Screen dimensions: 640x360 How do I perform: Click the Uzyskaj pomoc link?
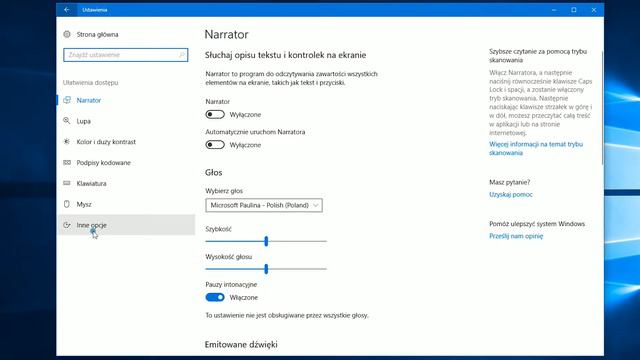[511, 195]
